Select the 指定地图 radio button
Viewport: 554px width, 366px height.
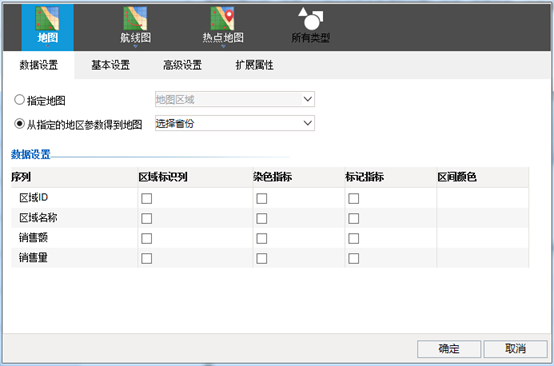click(19, 100)
